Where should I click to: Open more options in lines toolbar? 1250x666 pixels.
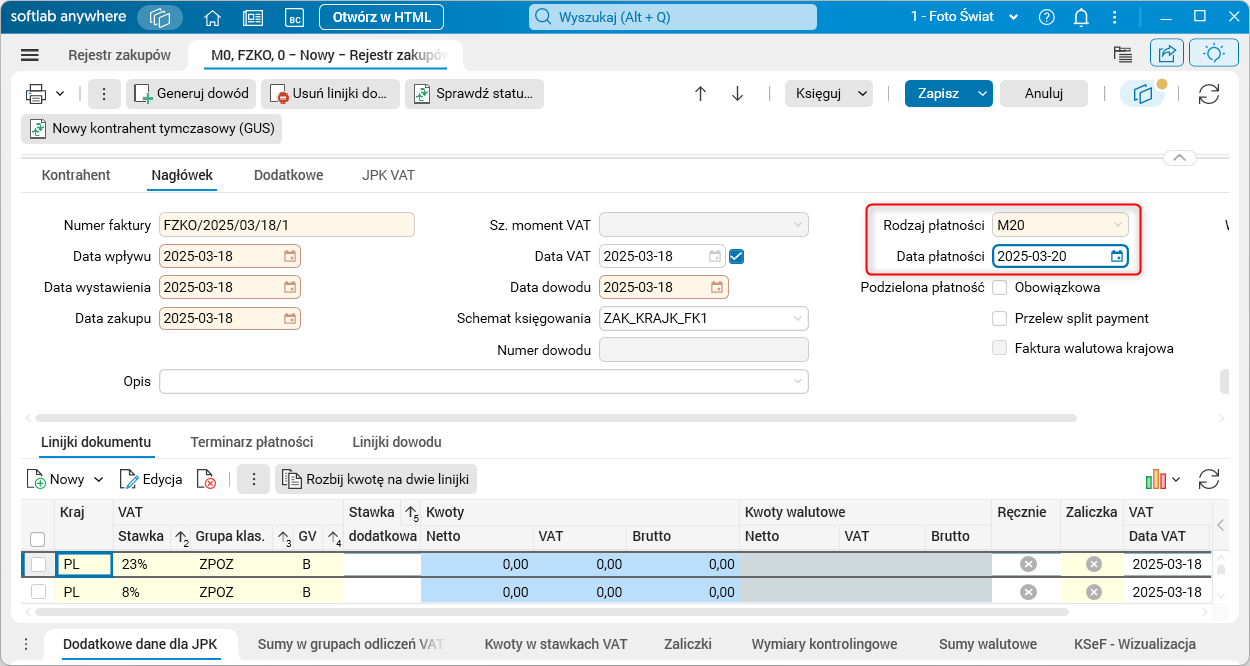253,479
